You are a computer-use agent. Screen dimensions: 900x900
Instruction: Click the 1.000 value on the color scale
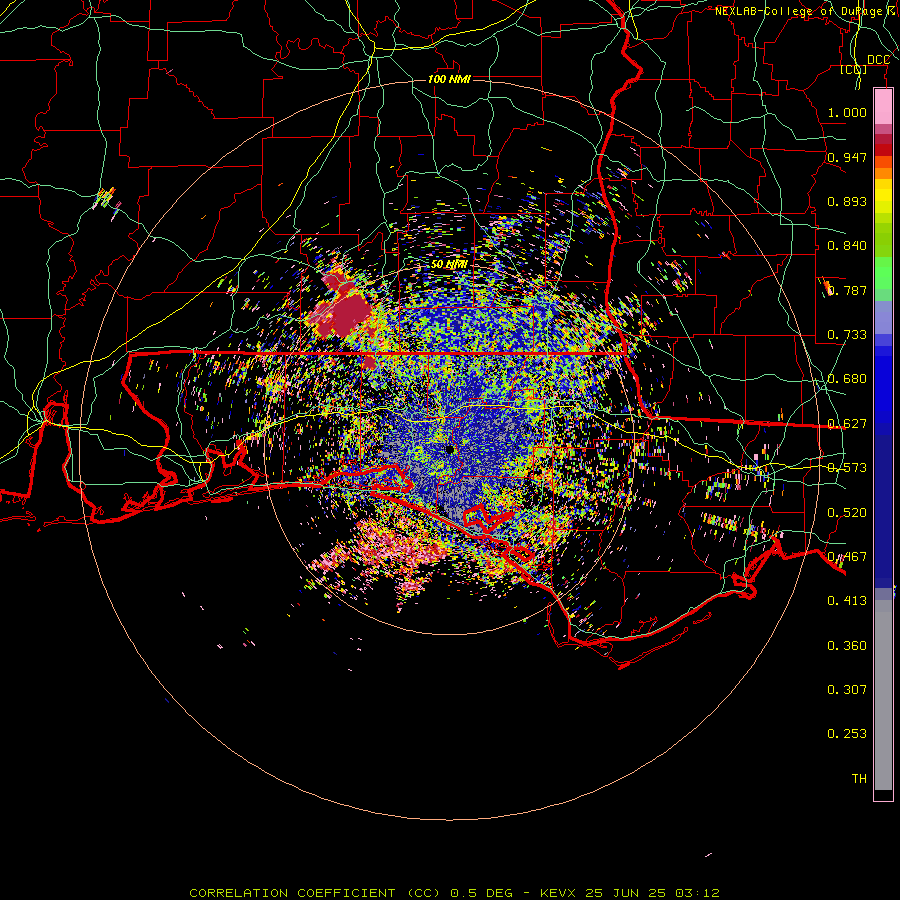(x=847, y=112)
